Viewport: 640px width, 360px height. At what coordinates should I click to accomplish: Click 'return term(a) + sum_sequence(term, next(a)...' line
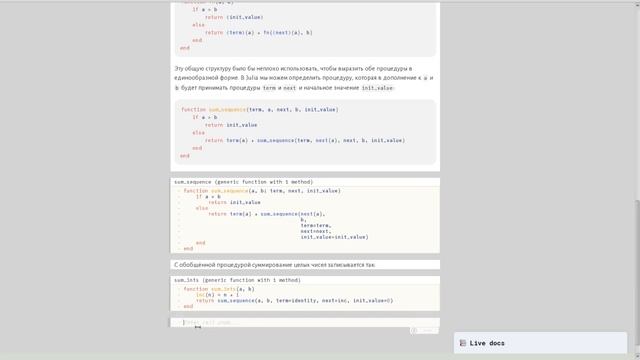(x=305, y=140)
